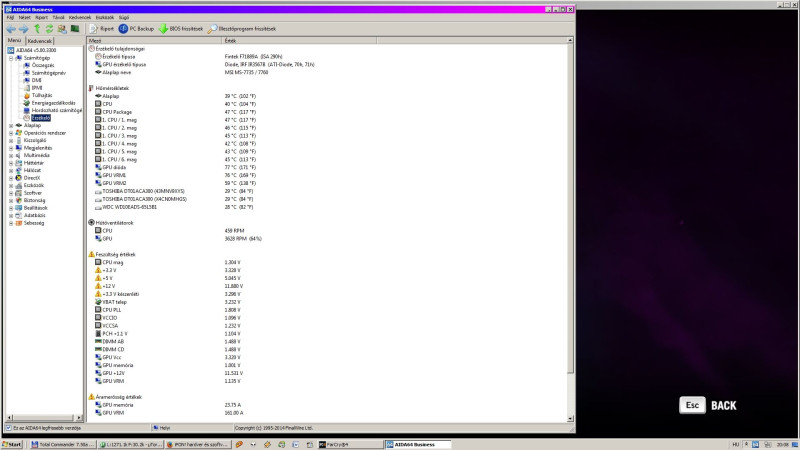Screen dimensions: 800x450
Task: Expand the Alaplap tree node
Action: [x=11, y=126]
